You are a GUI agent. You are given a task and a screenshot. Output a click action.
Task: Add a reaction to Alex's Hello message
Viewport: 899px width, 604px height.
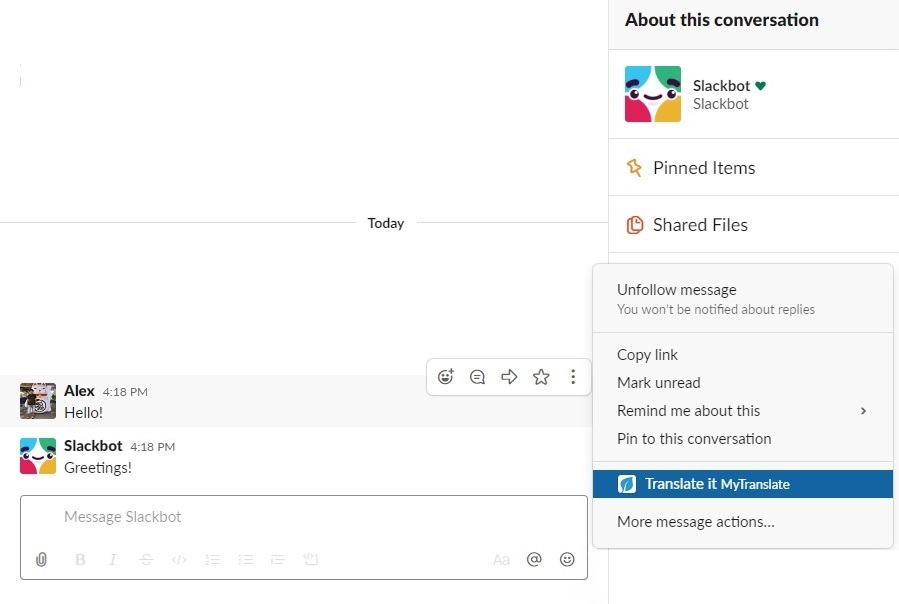pos(445,377)
